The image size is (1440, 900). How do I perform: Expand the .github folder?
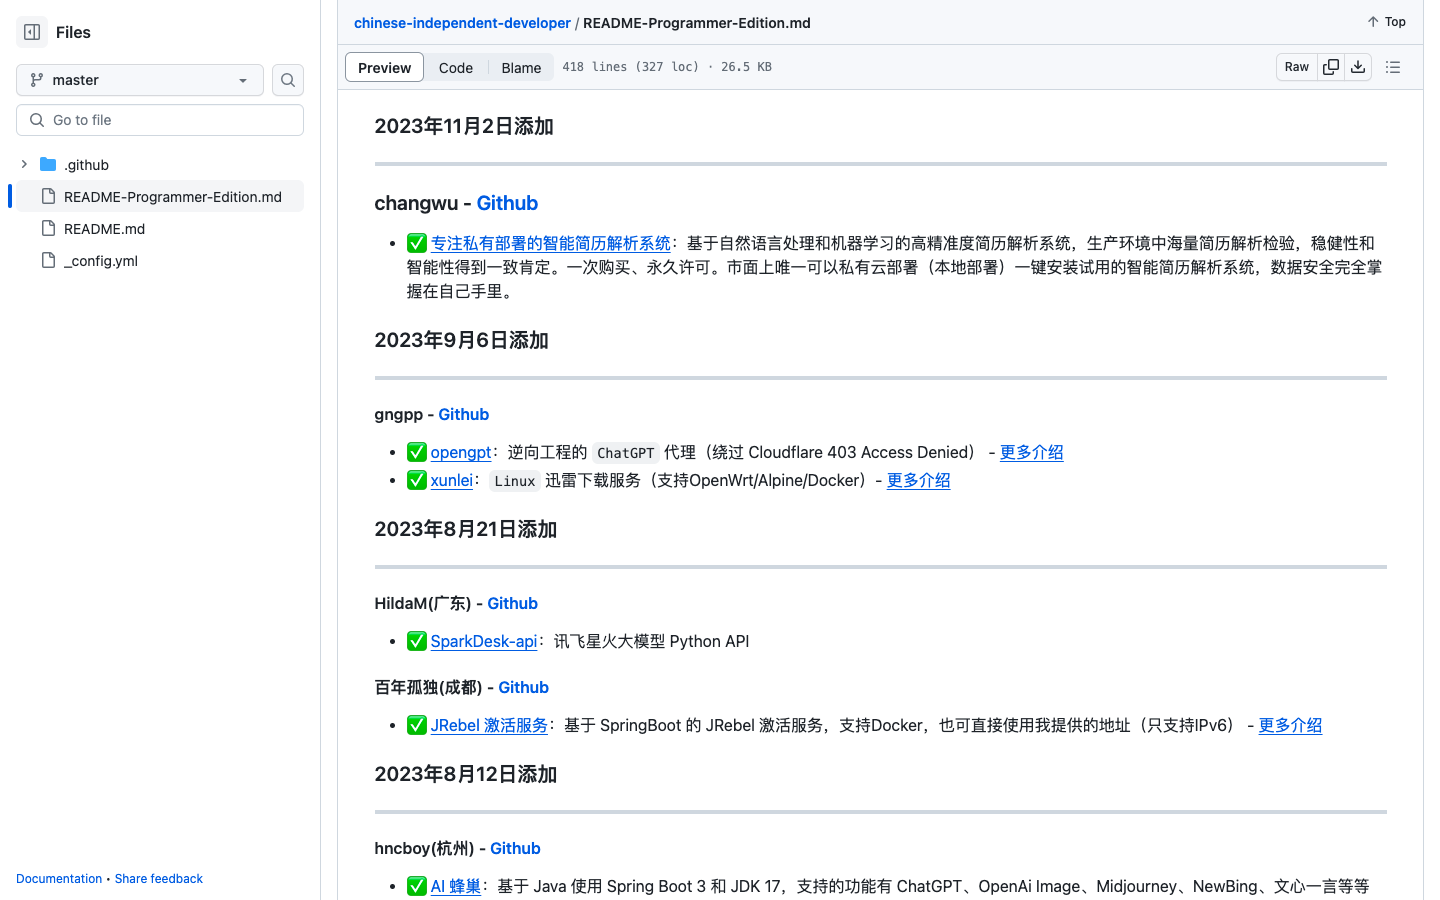pos(23,164)
